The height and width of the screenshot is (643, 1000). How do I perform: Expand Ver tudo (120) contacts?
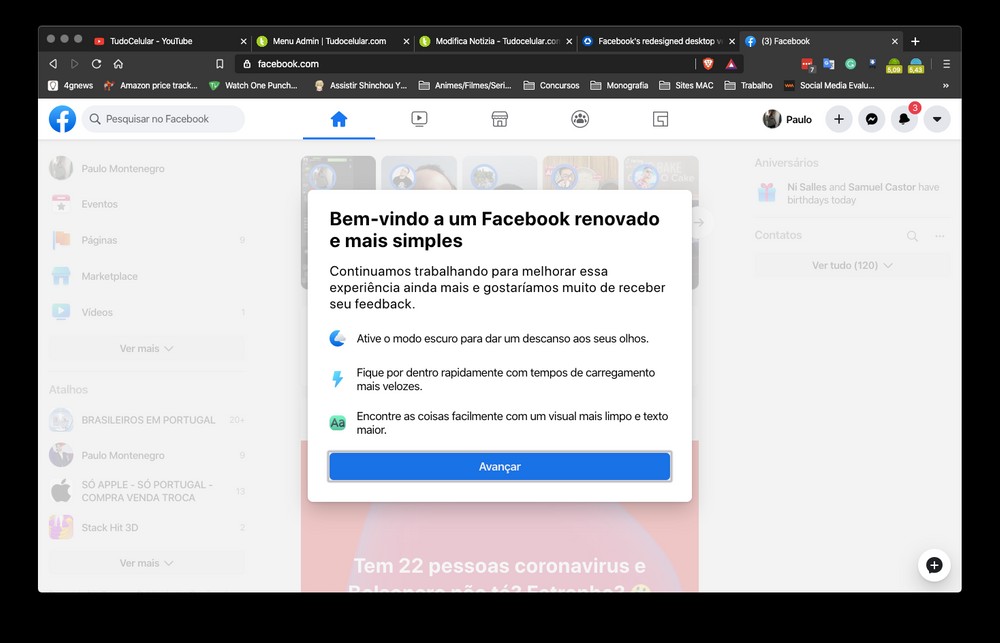coord(852,265)
